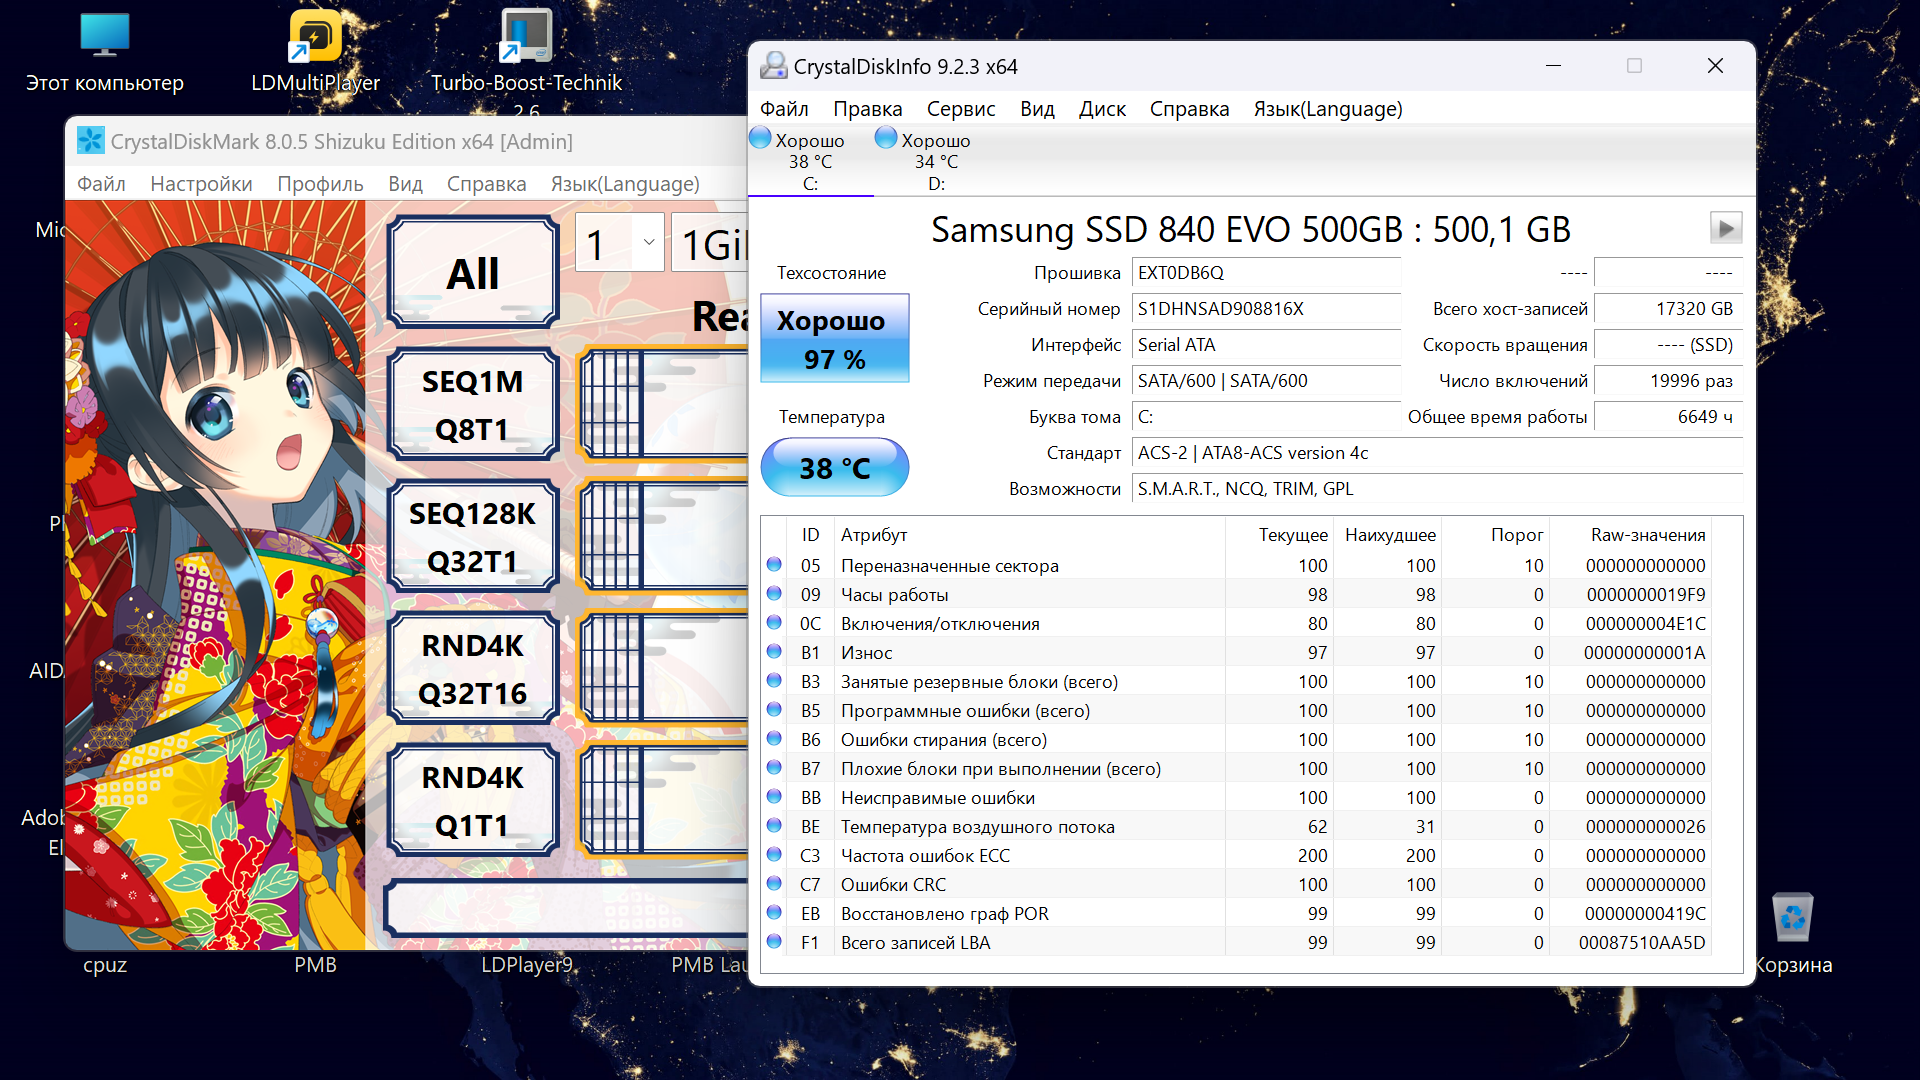Click the 38 °C temperature indicator
The height and width of the screenshot is (1080, 1920).
tap(834, 468)
